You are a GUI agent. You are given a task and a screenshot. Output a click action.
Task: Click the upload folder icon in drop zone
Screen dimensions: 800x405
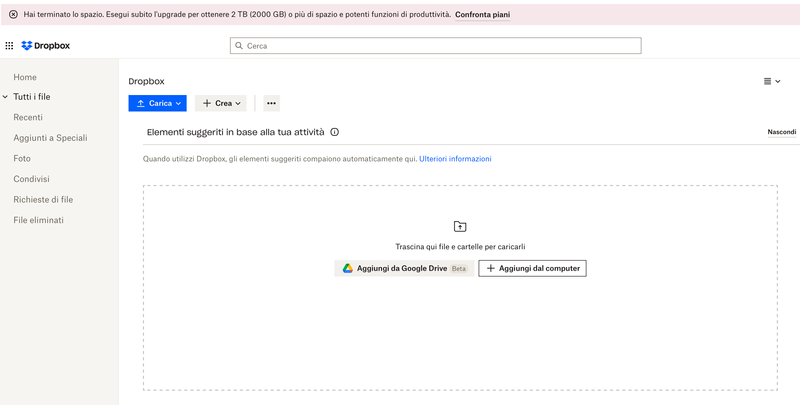click(x=460, y=226)
